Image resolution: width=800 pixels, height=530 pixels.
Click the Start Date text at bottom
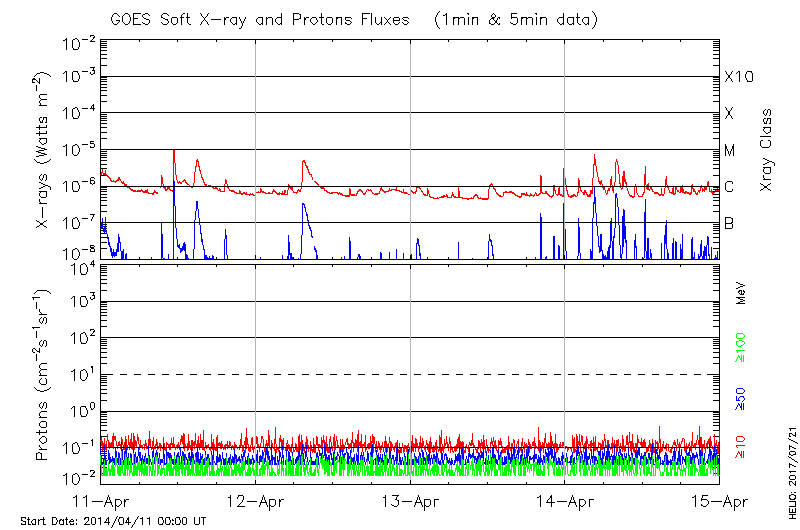pyautogui.click(x=113, y=521)
